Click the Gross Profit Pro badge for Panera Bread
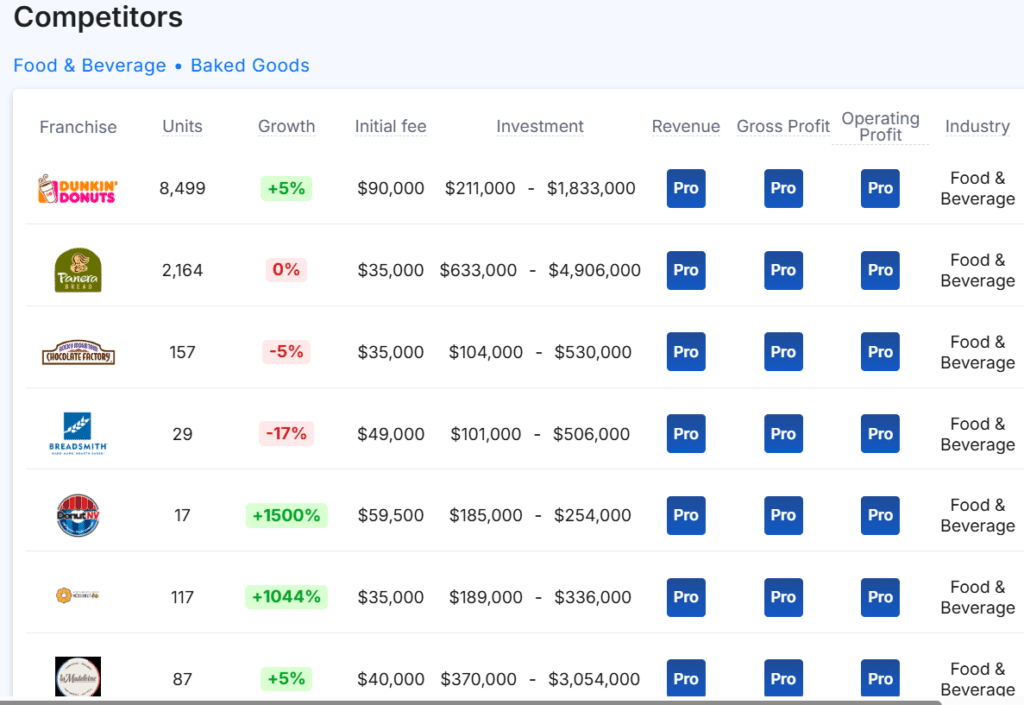This screenshot has width=1024, height=705. click(783, 270)
